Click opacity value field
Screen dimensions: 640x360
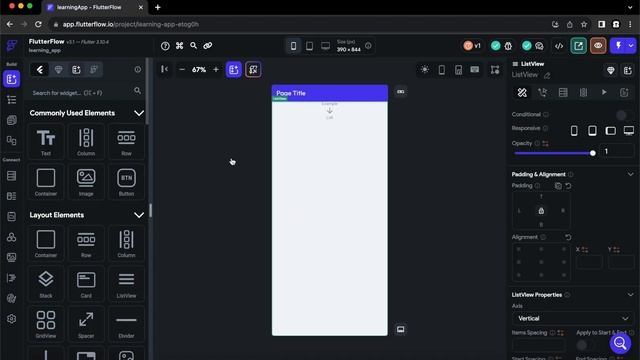tap(618, 151)
